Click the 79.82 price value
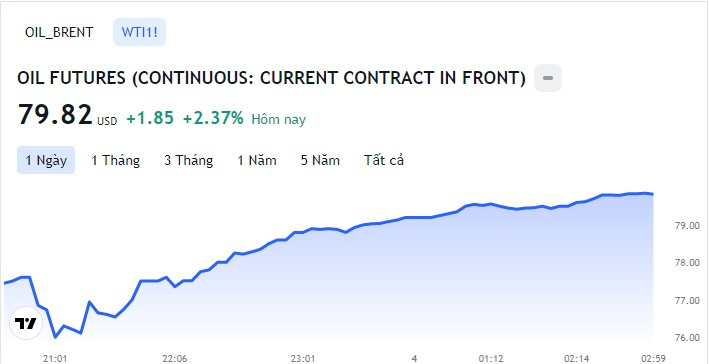The image size is (709, 364). pos(55,114)
